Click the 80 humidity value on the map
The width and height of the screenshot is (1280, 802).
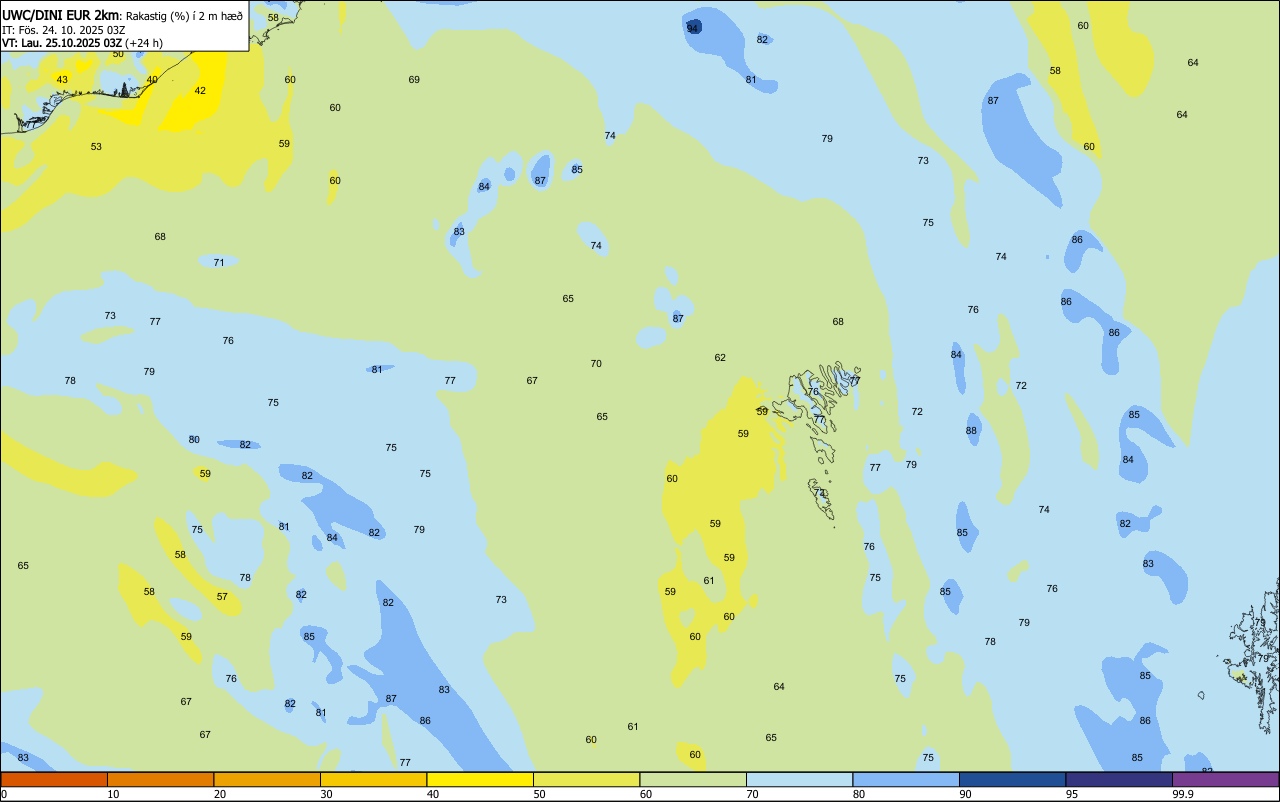click(x=194, y=440)
